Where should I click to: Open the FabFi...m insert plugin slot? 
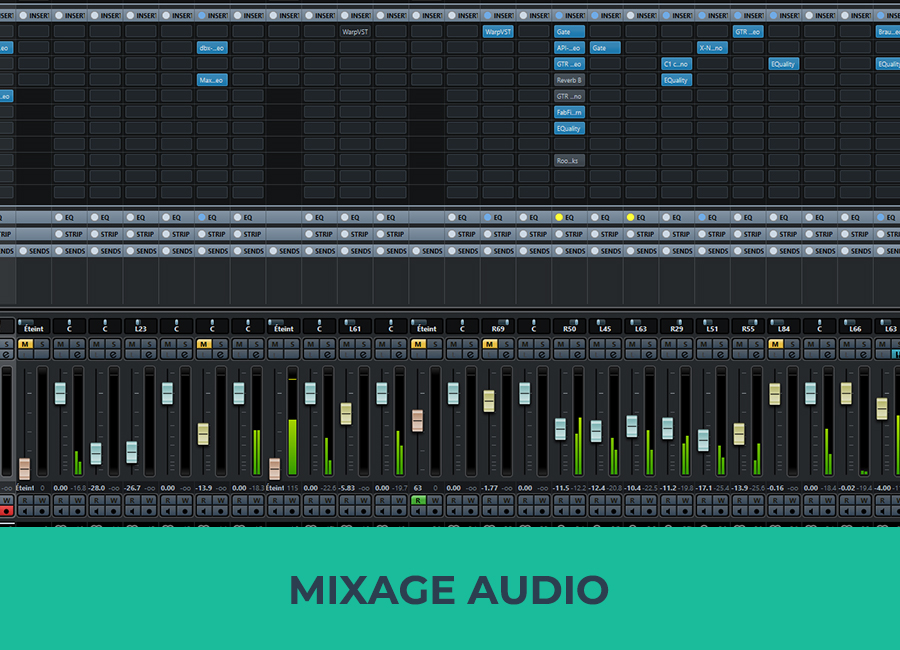[569, 112]
